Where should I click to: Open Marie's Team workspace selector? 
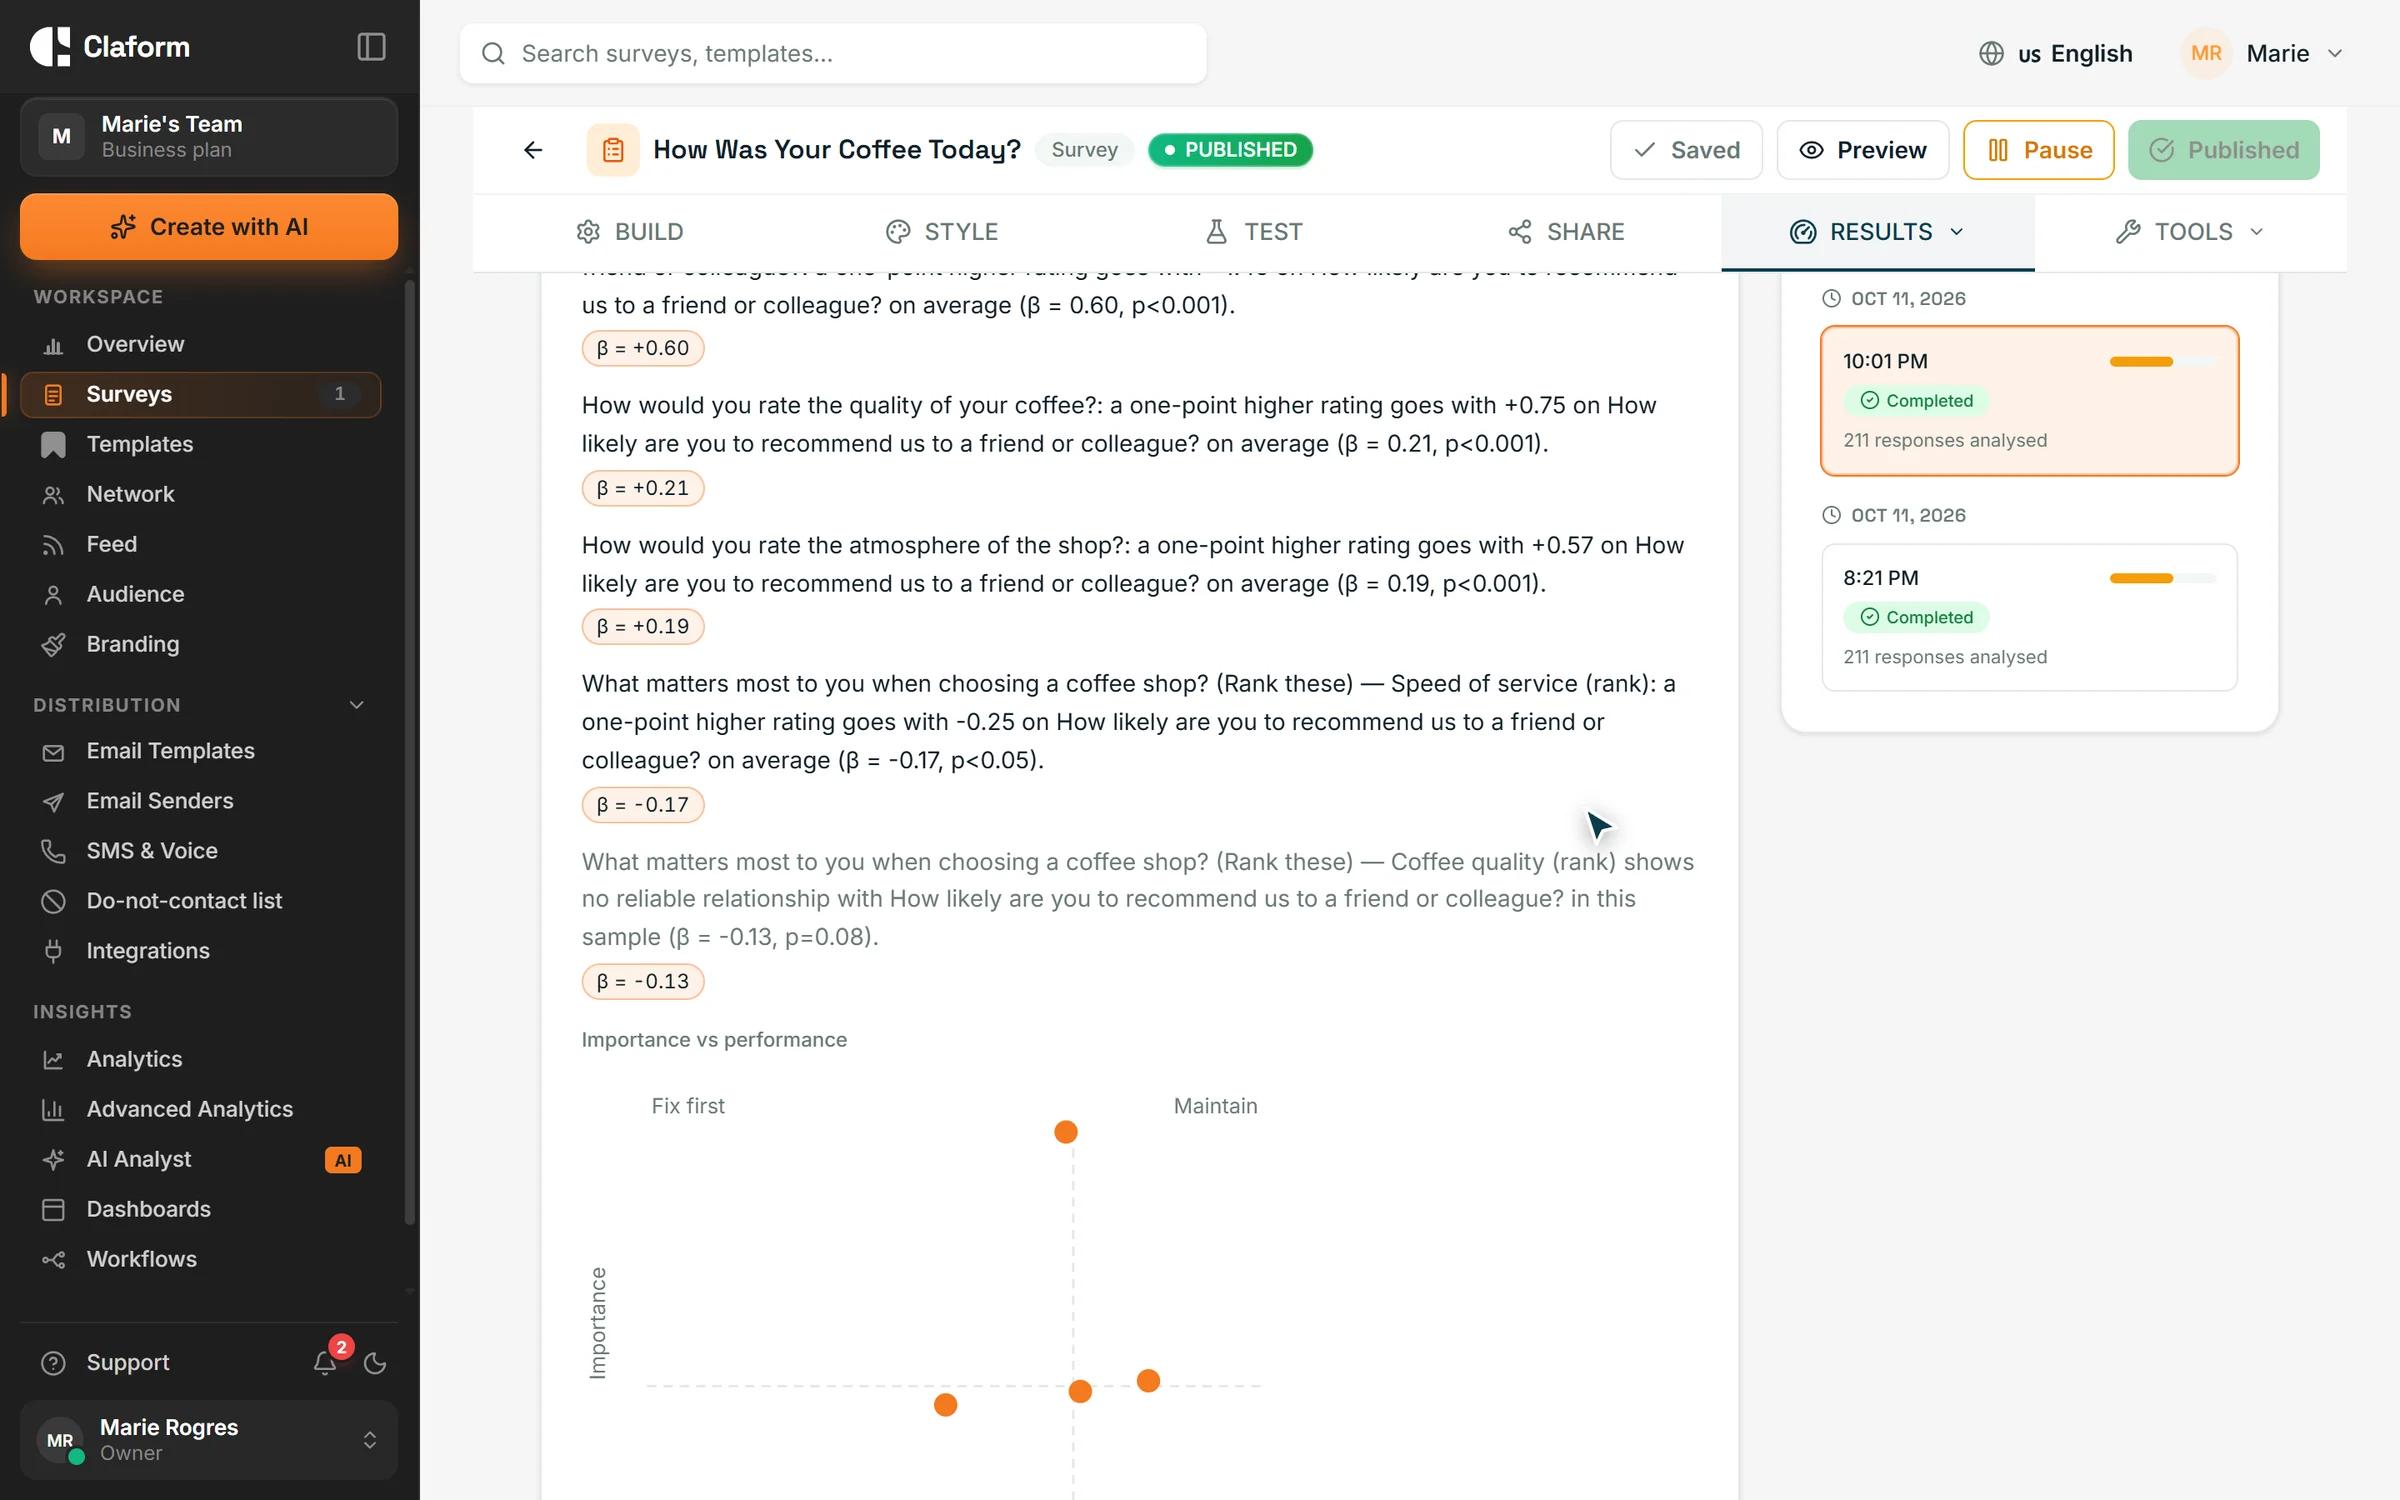[x=209, y=137]
